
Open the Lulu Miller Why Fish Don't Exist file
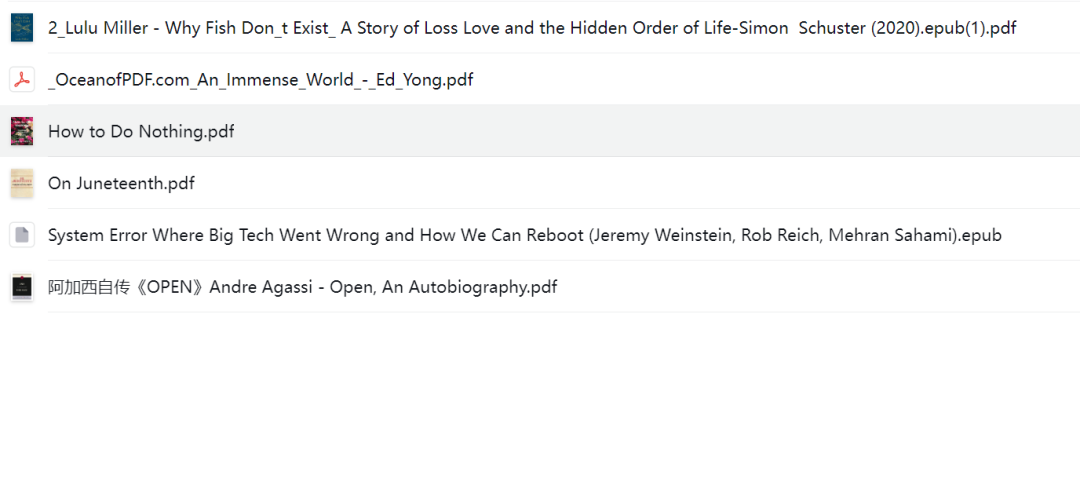[532, 28]
